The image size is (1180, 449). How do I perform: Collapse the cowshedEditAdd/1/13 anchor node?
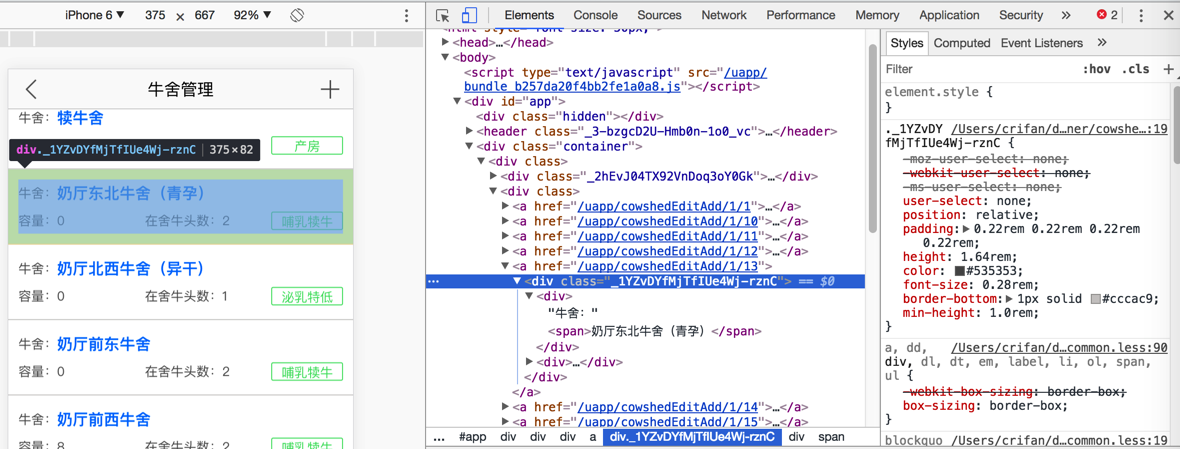pyautogui.click(x=506, y=266)
